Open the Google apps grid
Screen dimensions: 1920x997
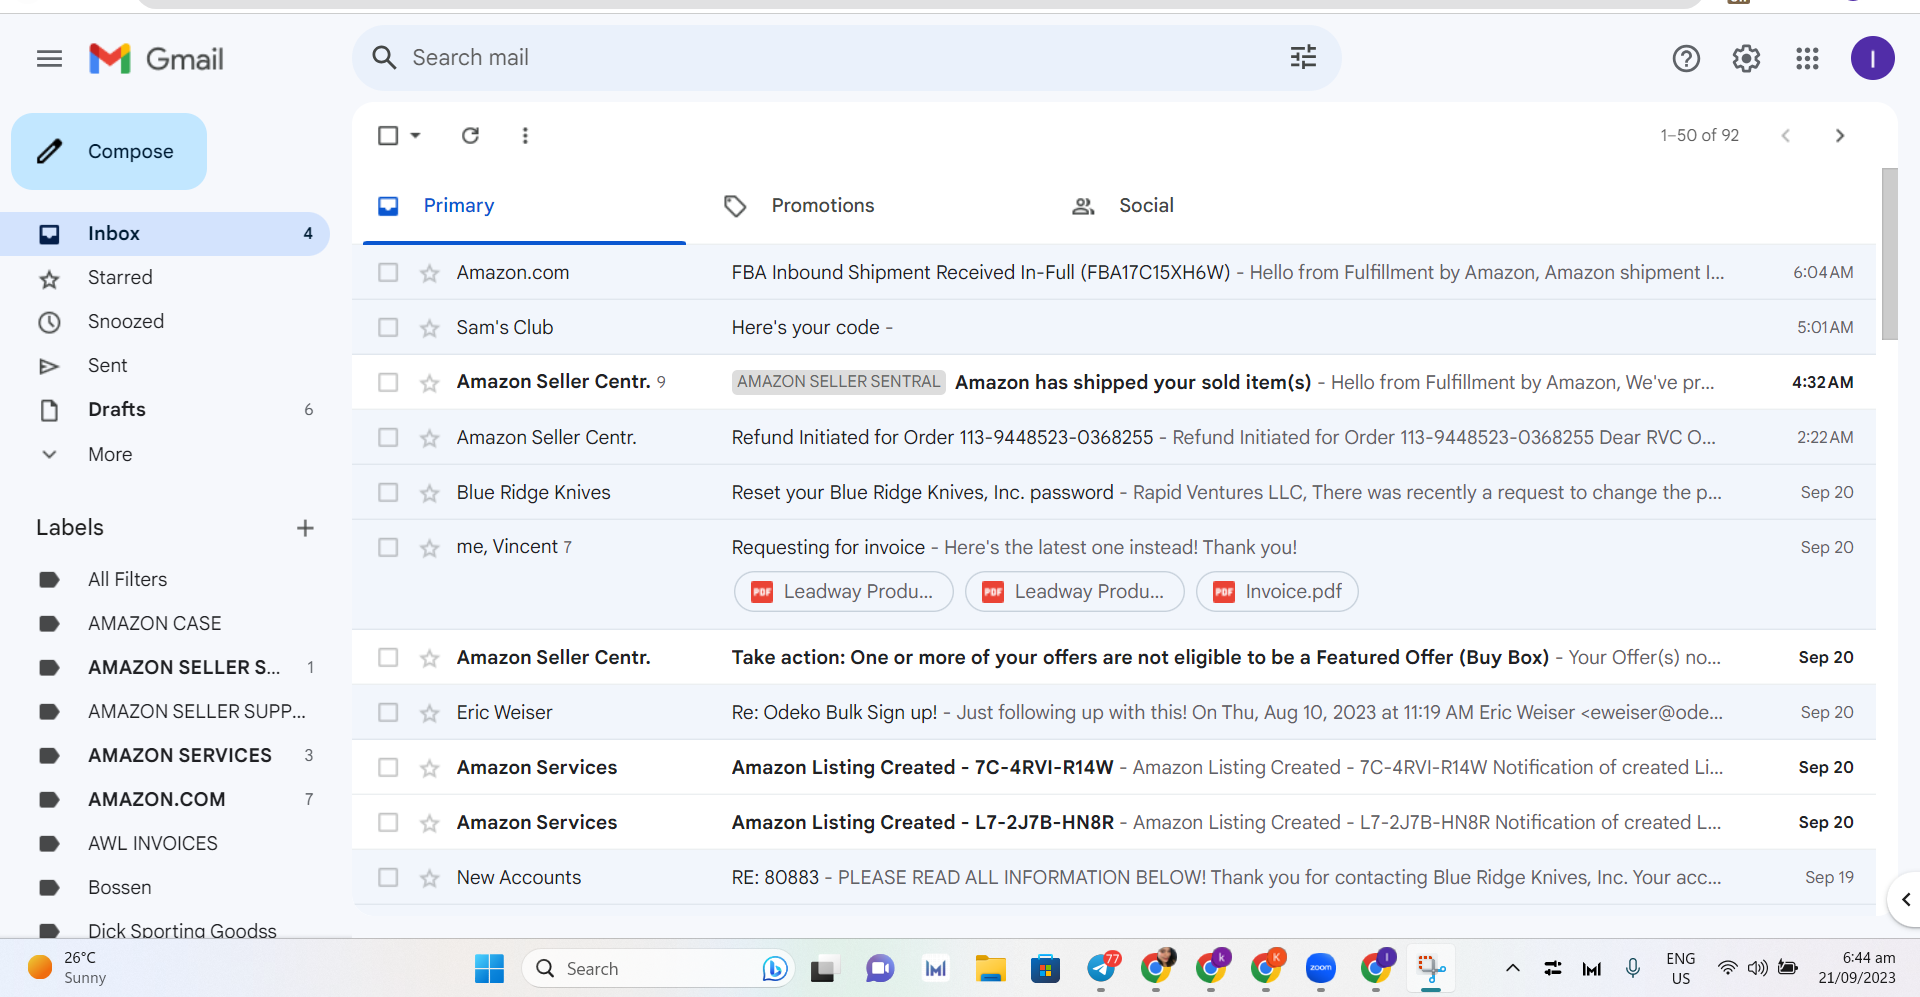coord(1807,59)
